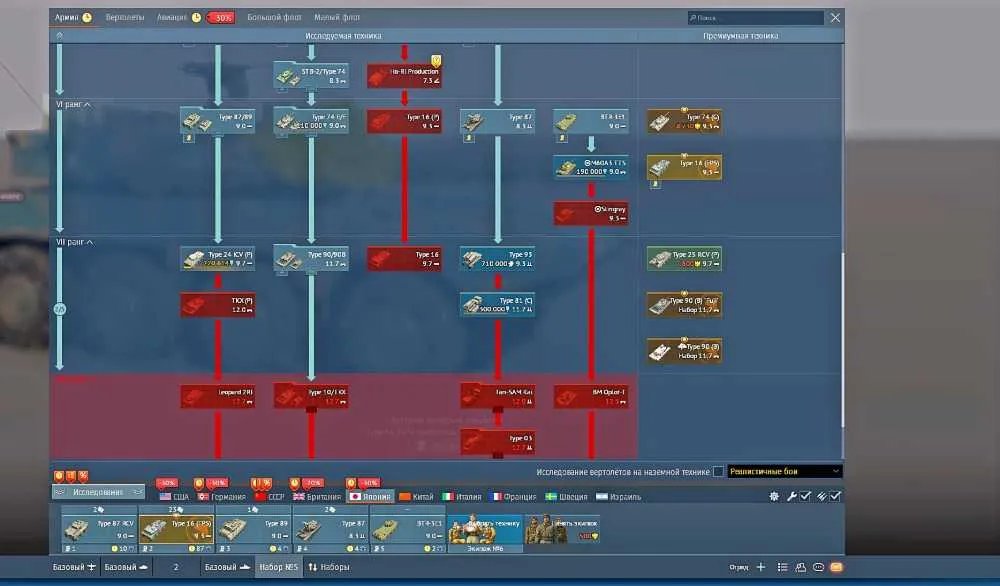Screen dimensions: 1000x586
Task: Click the Type 87 RCV crew slot
Action: pos(99,529)
